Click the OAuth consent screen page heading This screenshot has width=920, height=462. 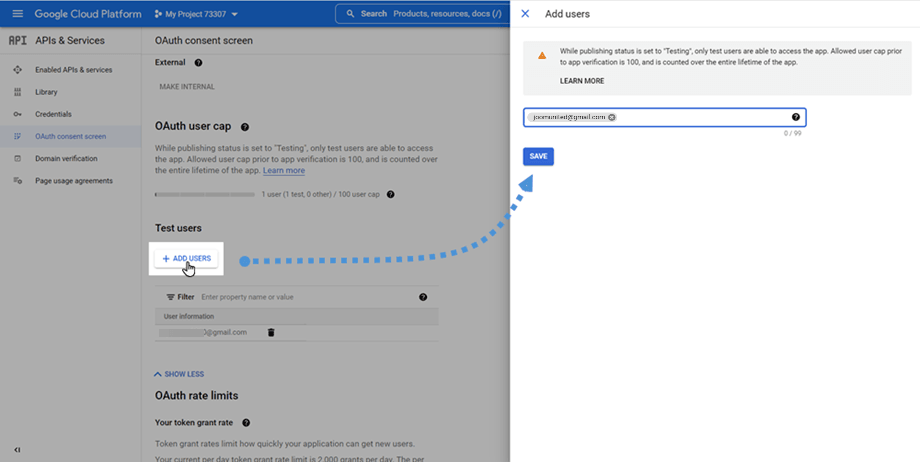point(204,41)
